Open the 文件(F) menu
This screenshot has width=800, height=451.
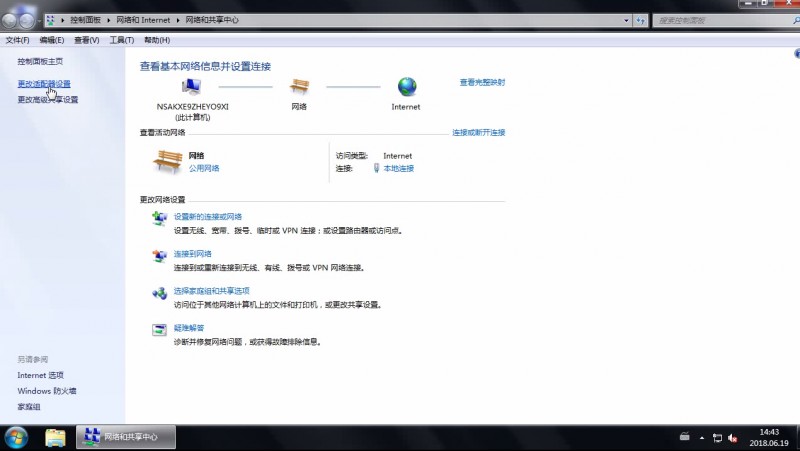point(17,40)
